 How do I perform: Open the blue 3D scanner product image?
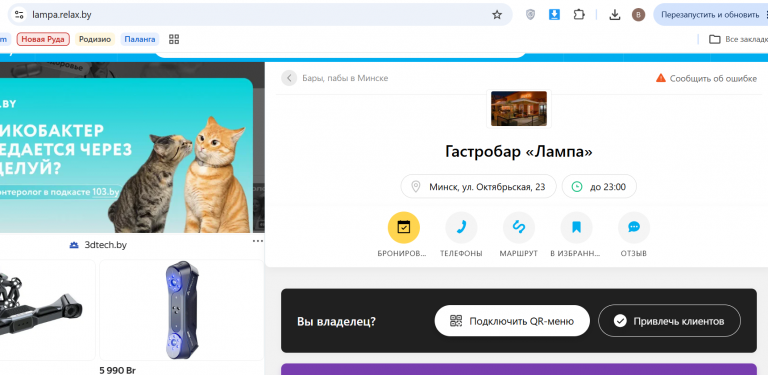tap(182, 310)
